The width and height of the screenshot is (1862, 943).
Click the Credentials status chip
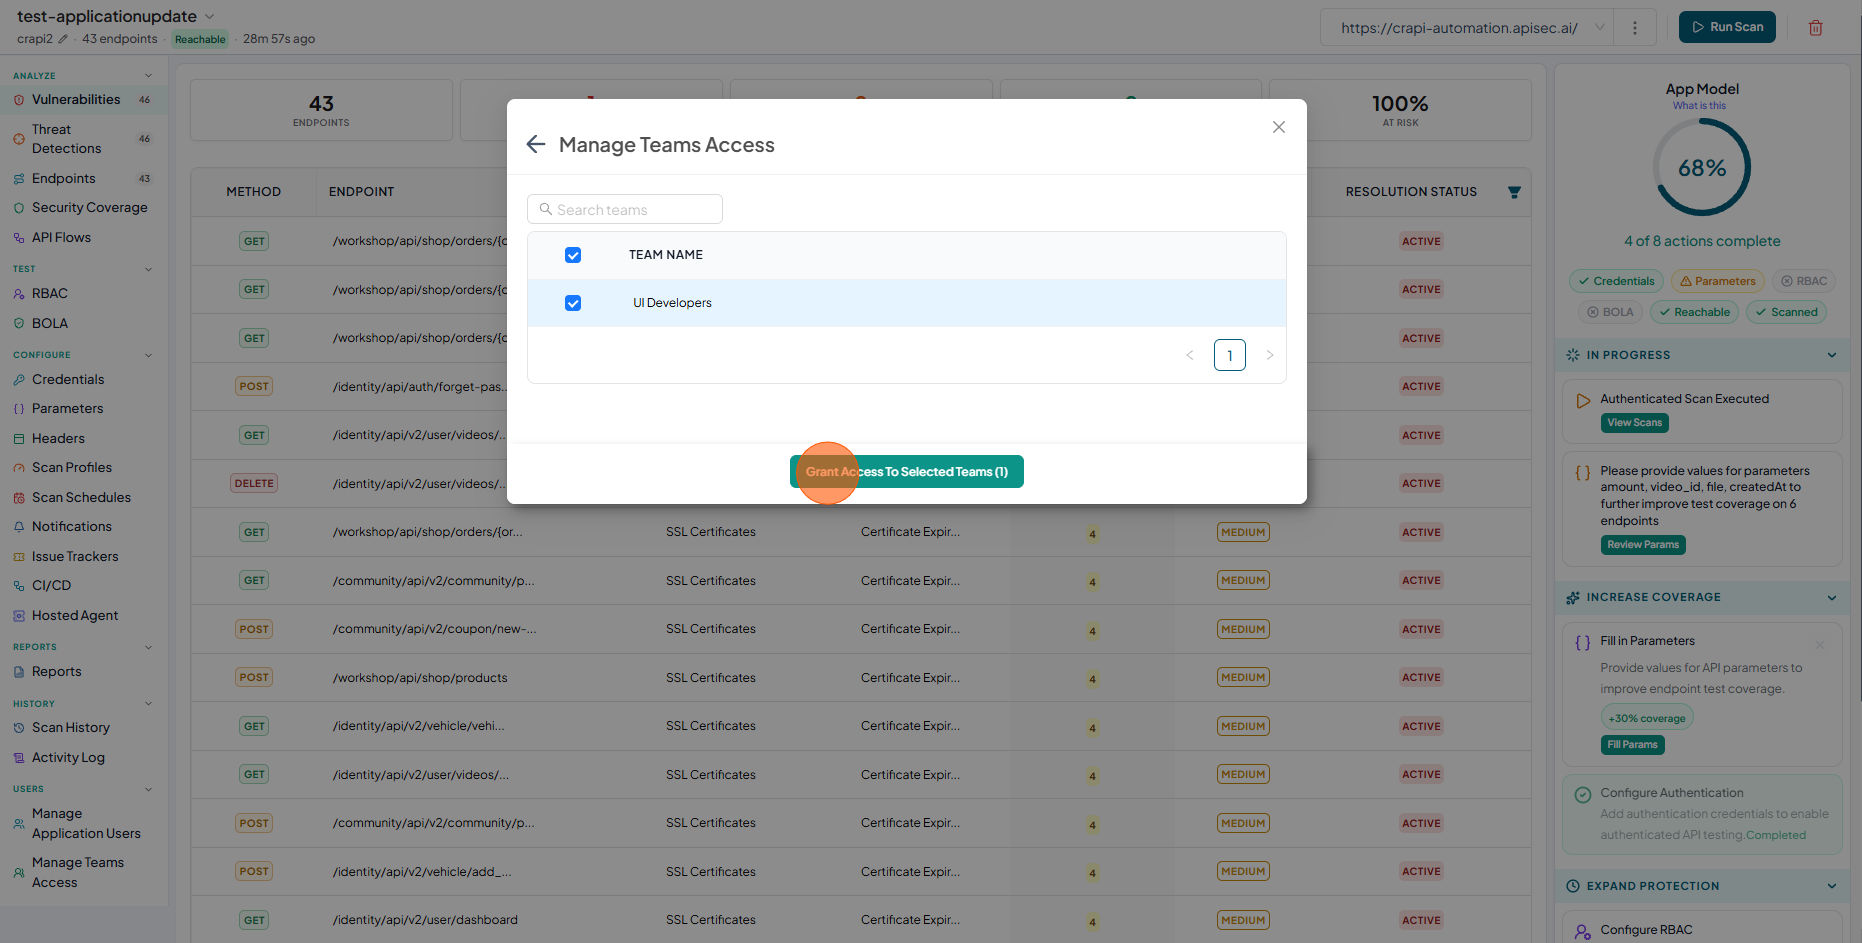click(x=1616, y=281)
